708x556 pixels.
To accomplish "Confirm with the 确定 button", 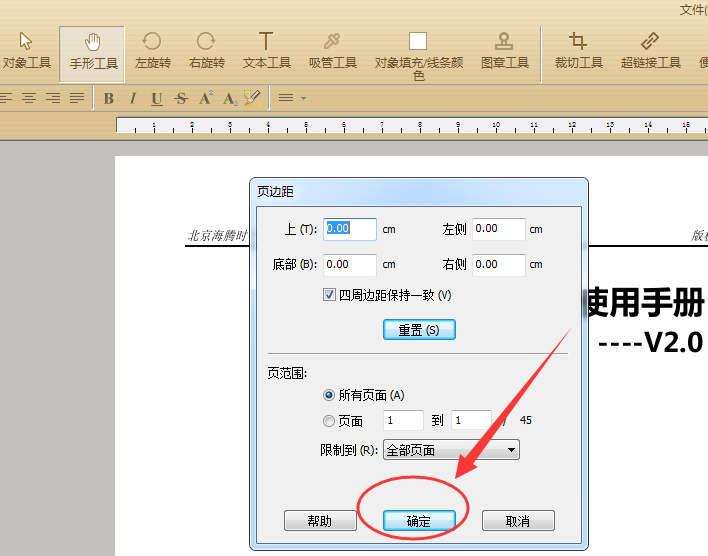I will point(419,521).
